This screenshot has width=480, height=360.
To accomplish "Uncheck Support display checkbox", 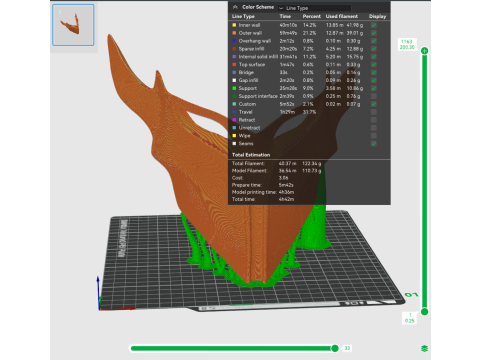I will [x=374, y=88].
